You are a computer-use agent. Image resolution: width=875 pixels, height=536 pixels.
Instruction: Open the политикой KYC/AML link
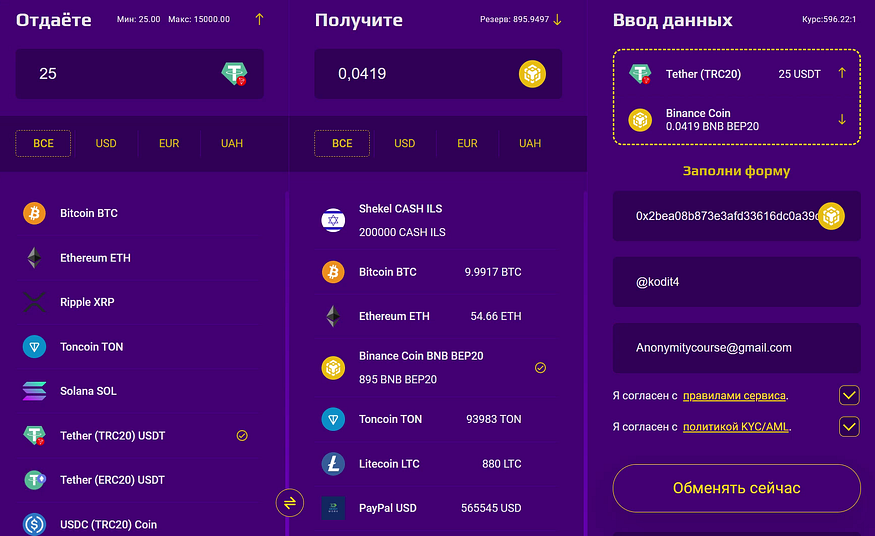[736, 427]
